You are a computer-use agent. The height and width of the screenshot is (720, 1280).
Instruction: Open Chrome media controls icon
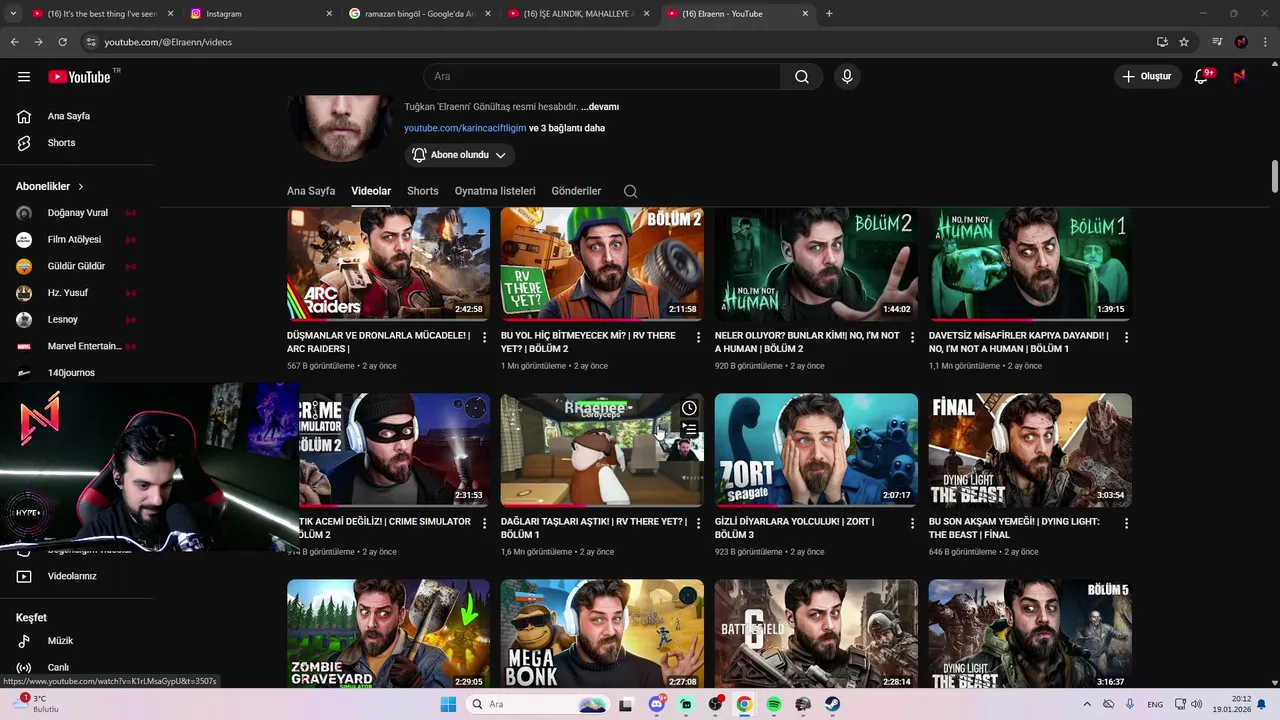1217,42
